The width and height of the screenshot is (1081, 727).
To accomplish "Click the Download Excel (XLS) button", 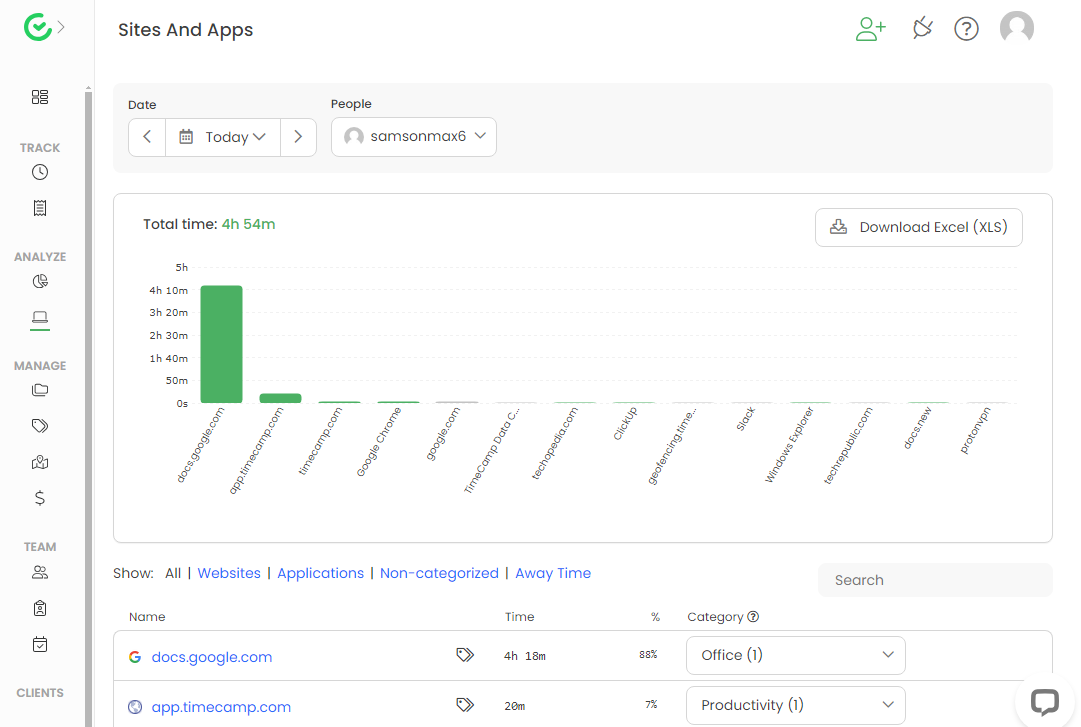I will [x=918, y=227].
